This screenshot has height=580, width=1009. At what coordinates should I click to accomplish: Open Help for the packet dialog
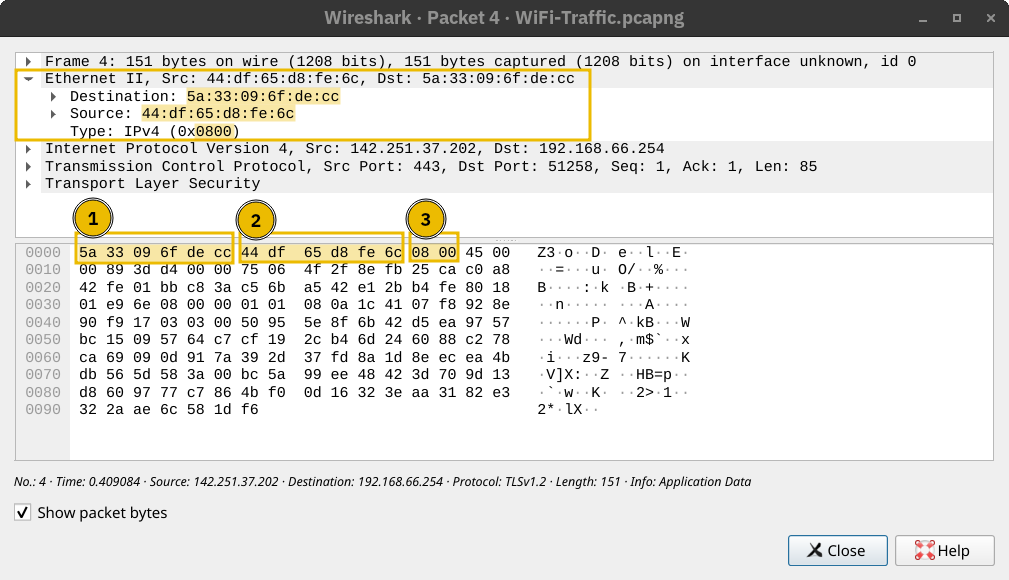(x=944, y=550)
